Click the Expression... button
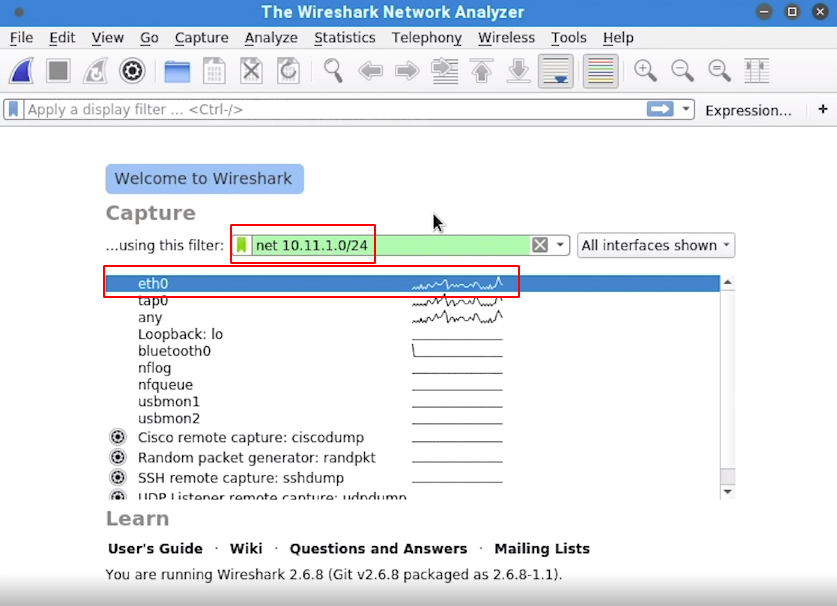Image resolution: width=837 pixels, height=606 pixels. [x=748, y=110]
